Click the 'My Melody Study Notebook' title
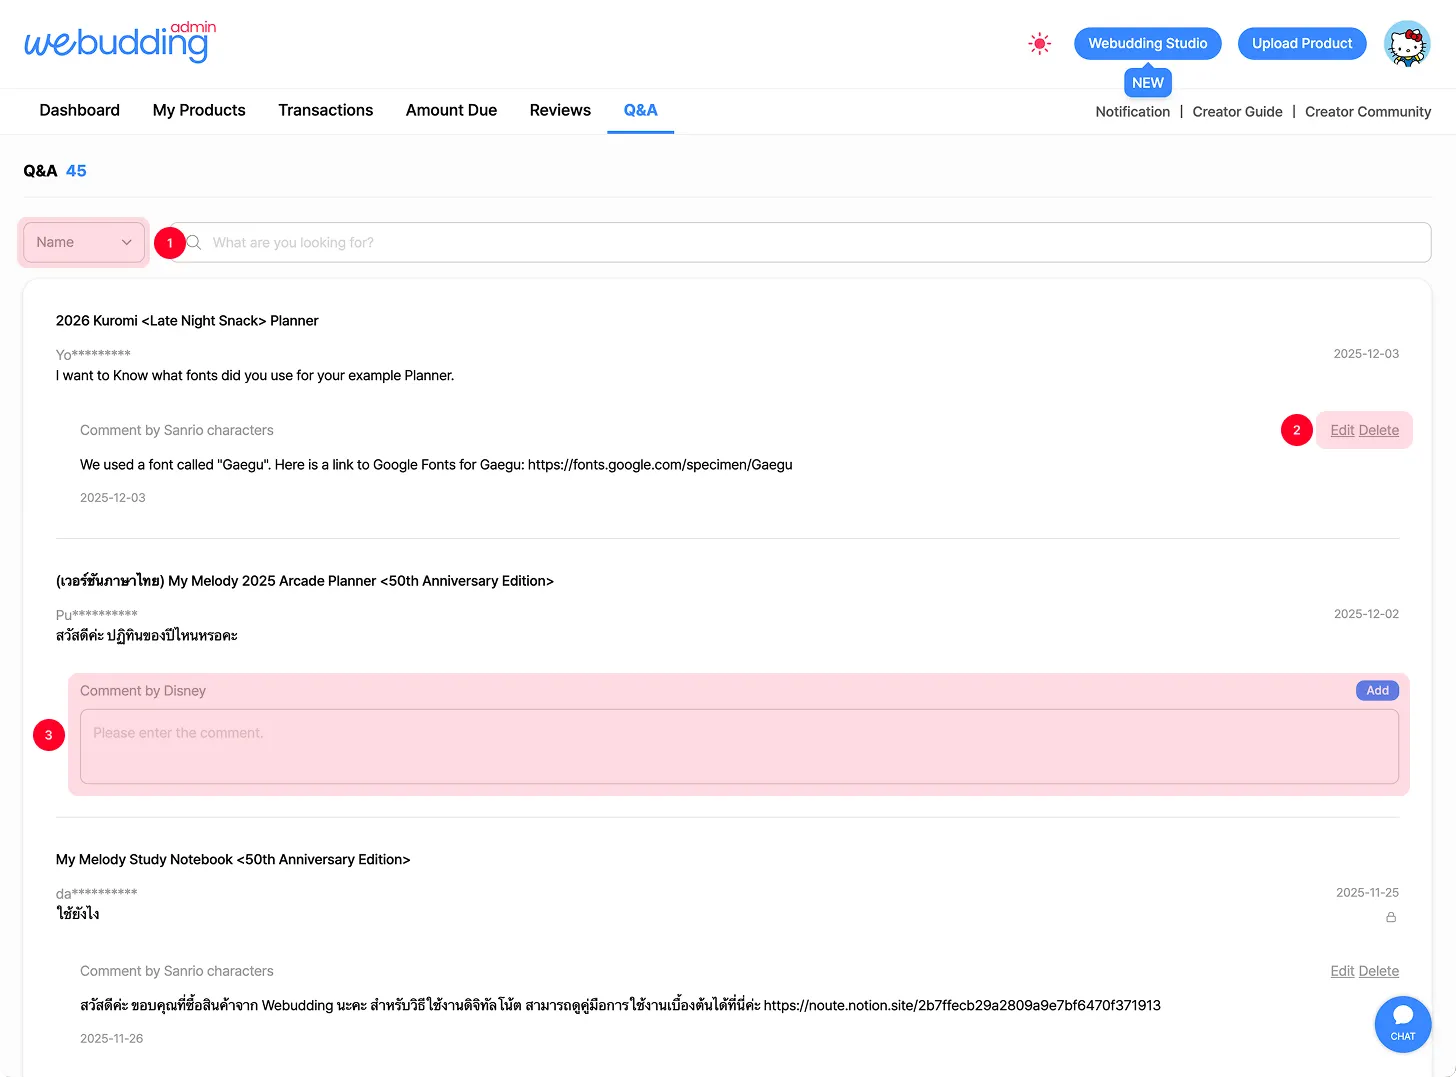Screen dimensions: 1456x1077 click(x=233, y=860)
